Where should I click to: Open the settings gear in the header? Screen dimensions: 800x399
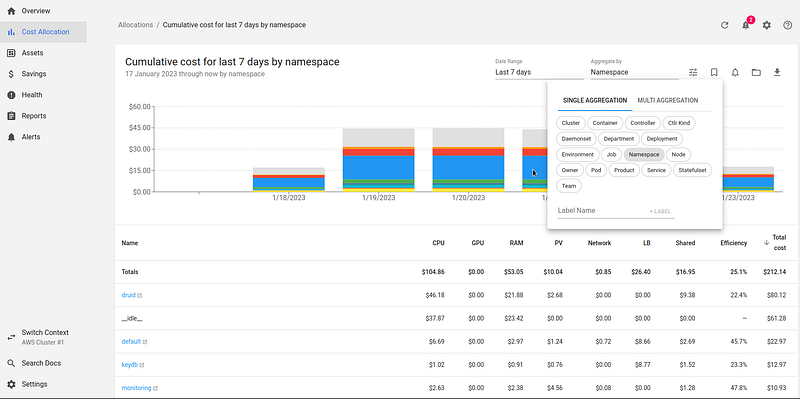[x=767, y=25]
